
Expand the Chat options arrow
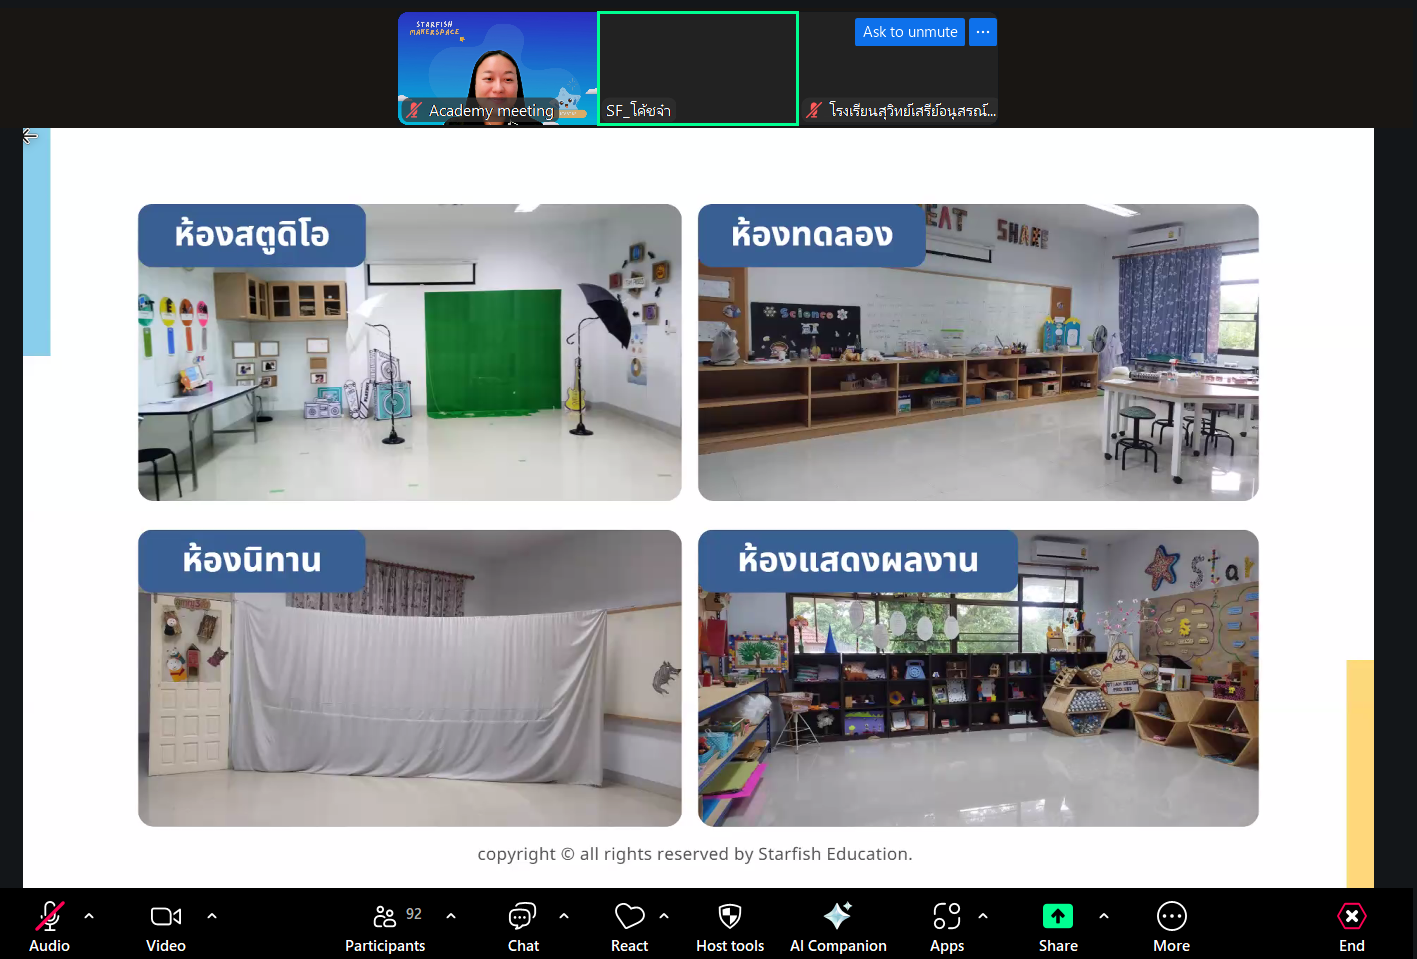pyautogui.click(x=564, y=915)
